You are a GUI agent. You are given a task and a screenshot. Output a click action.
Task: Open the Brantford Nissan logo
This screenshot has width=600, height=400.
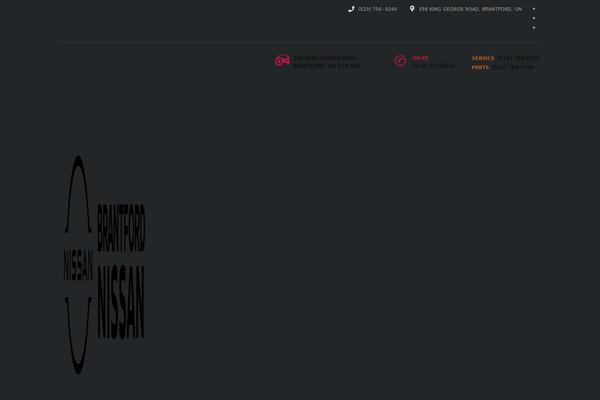(x=104, y=265)
